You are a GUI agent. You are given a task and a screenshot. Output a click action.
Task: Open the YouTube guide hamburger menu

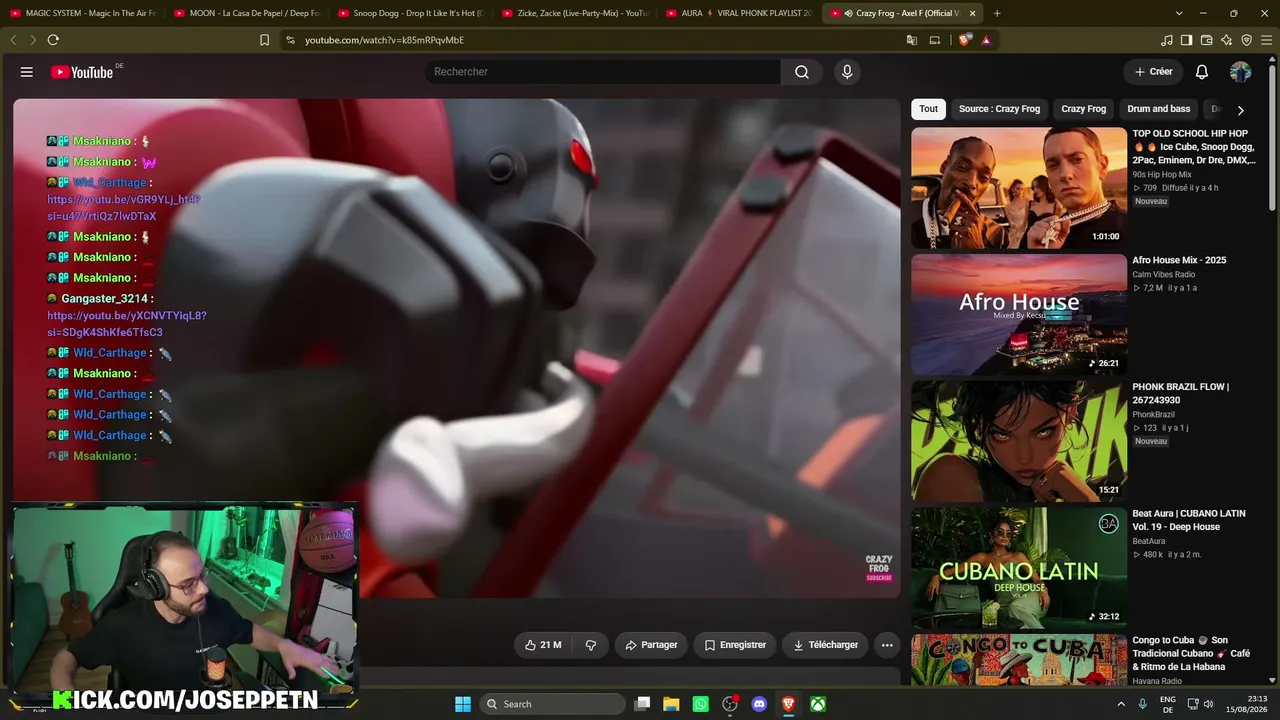tap(27, 72)
